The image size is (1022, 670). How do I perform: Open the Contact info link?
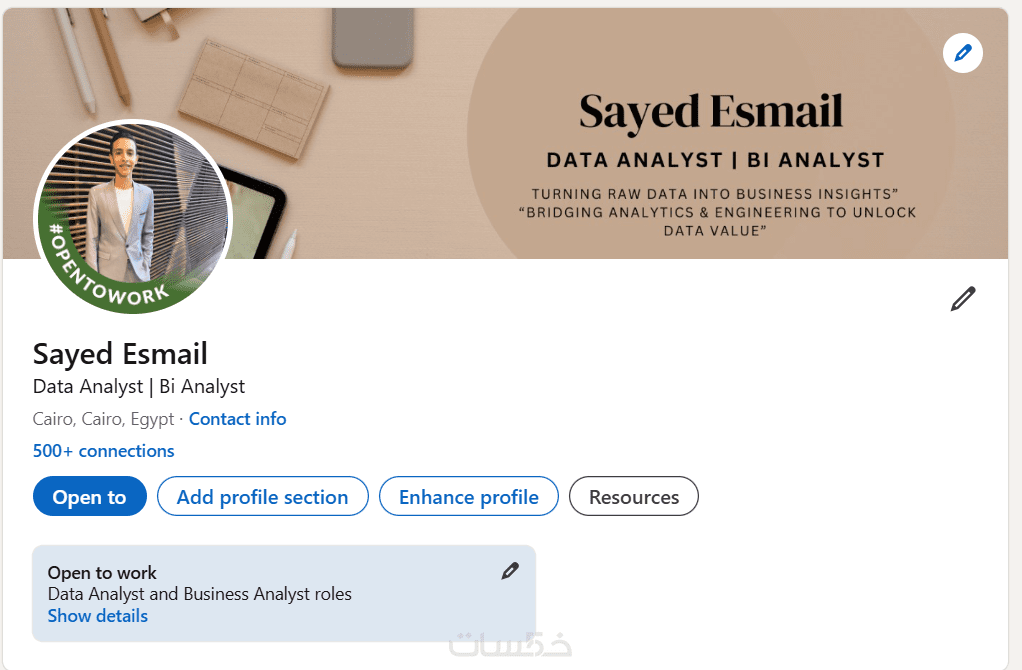click(237, 419)
